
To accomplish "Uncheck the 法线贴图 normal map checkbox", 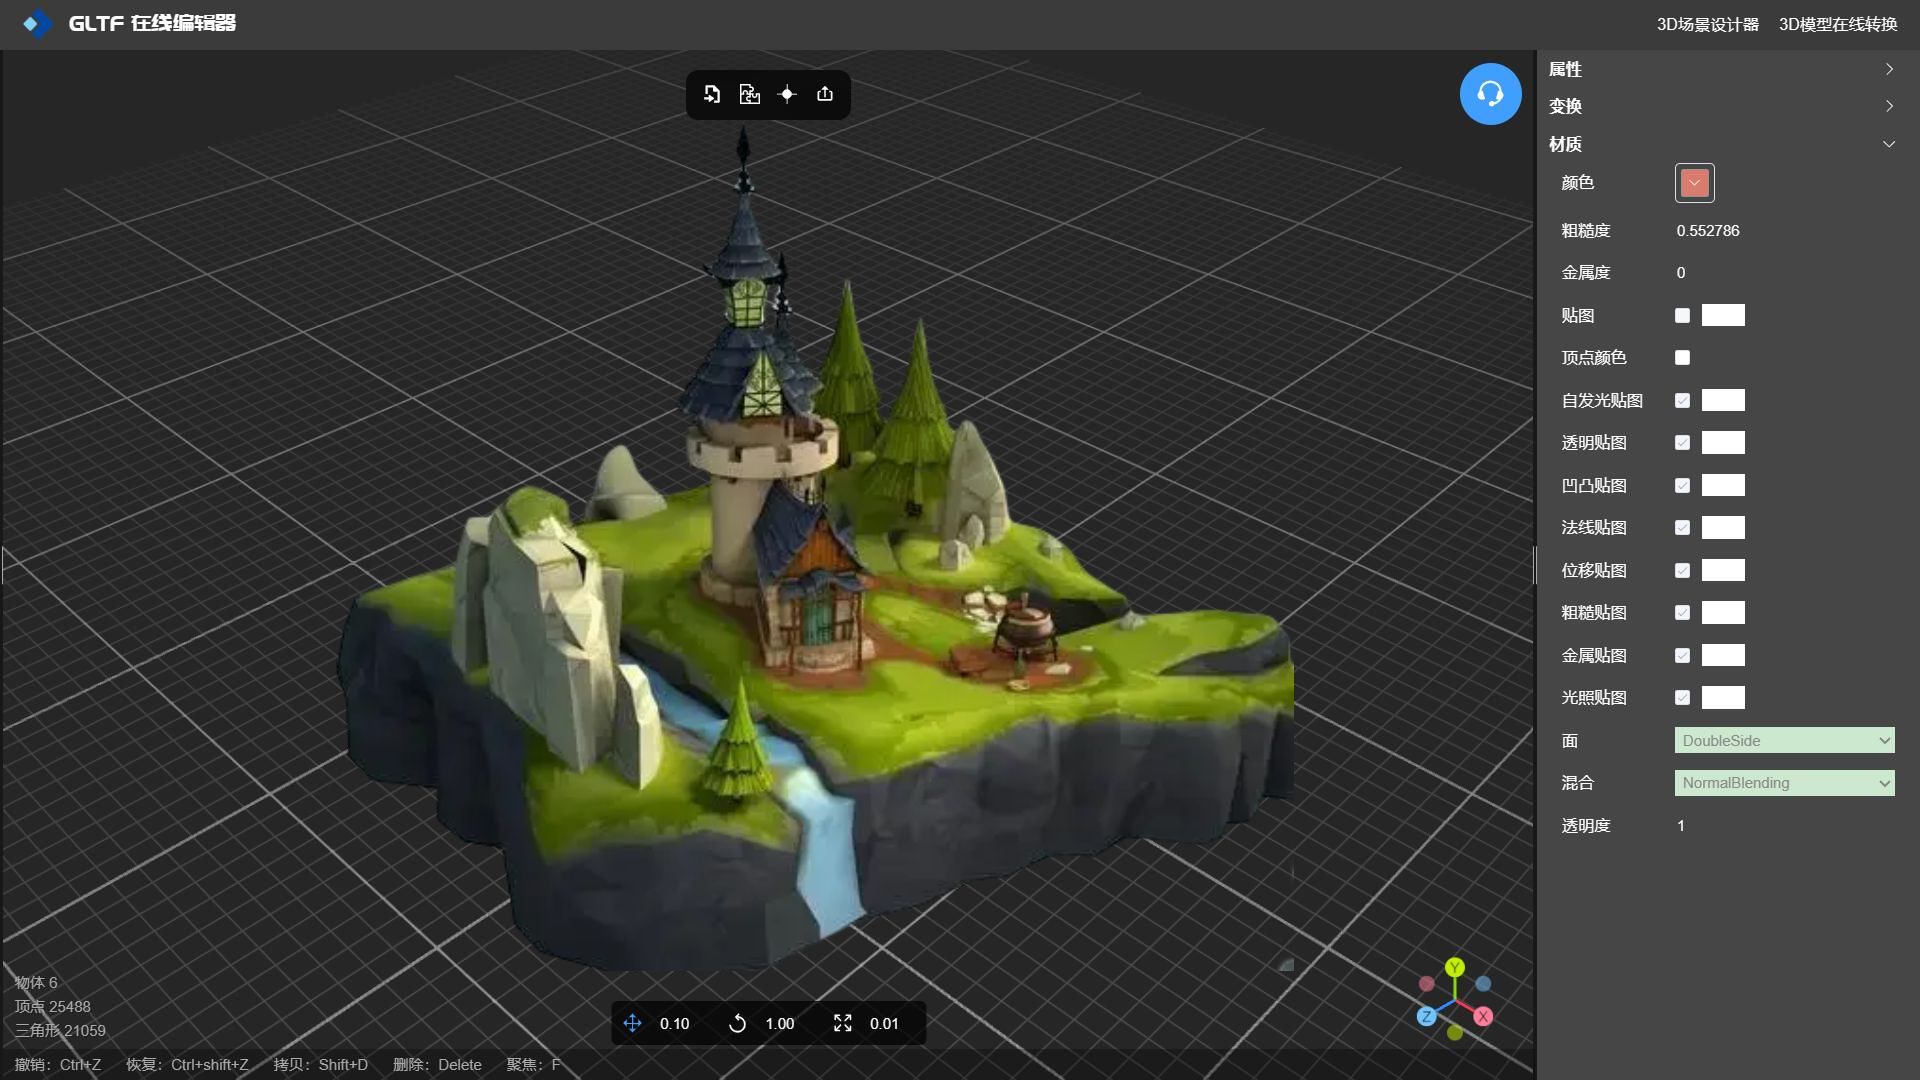I will tap(1682, 528).
